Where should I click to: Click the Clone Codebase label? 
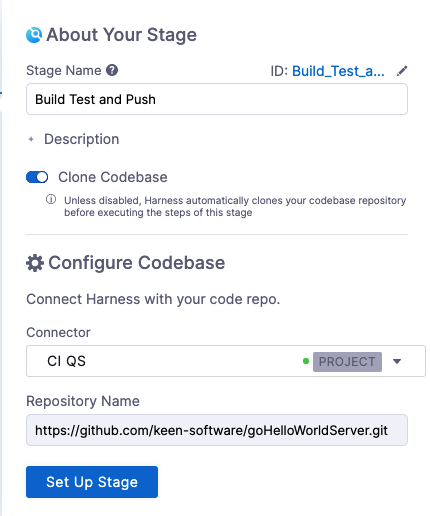pyautogui.click(x=113, y=177)
